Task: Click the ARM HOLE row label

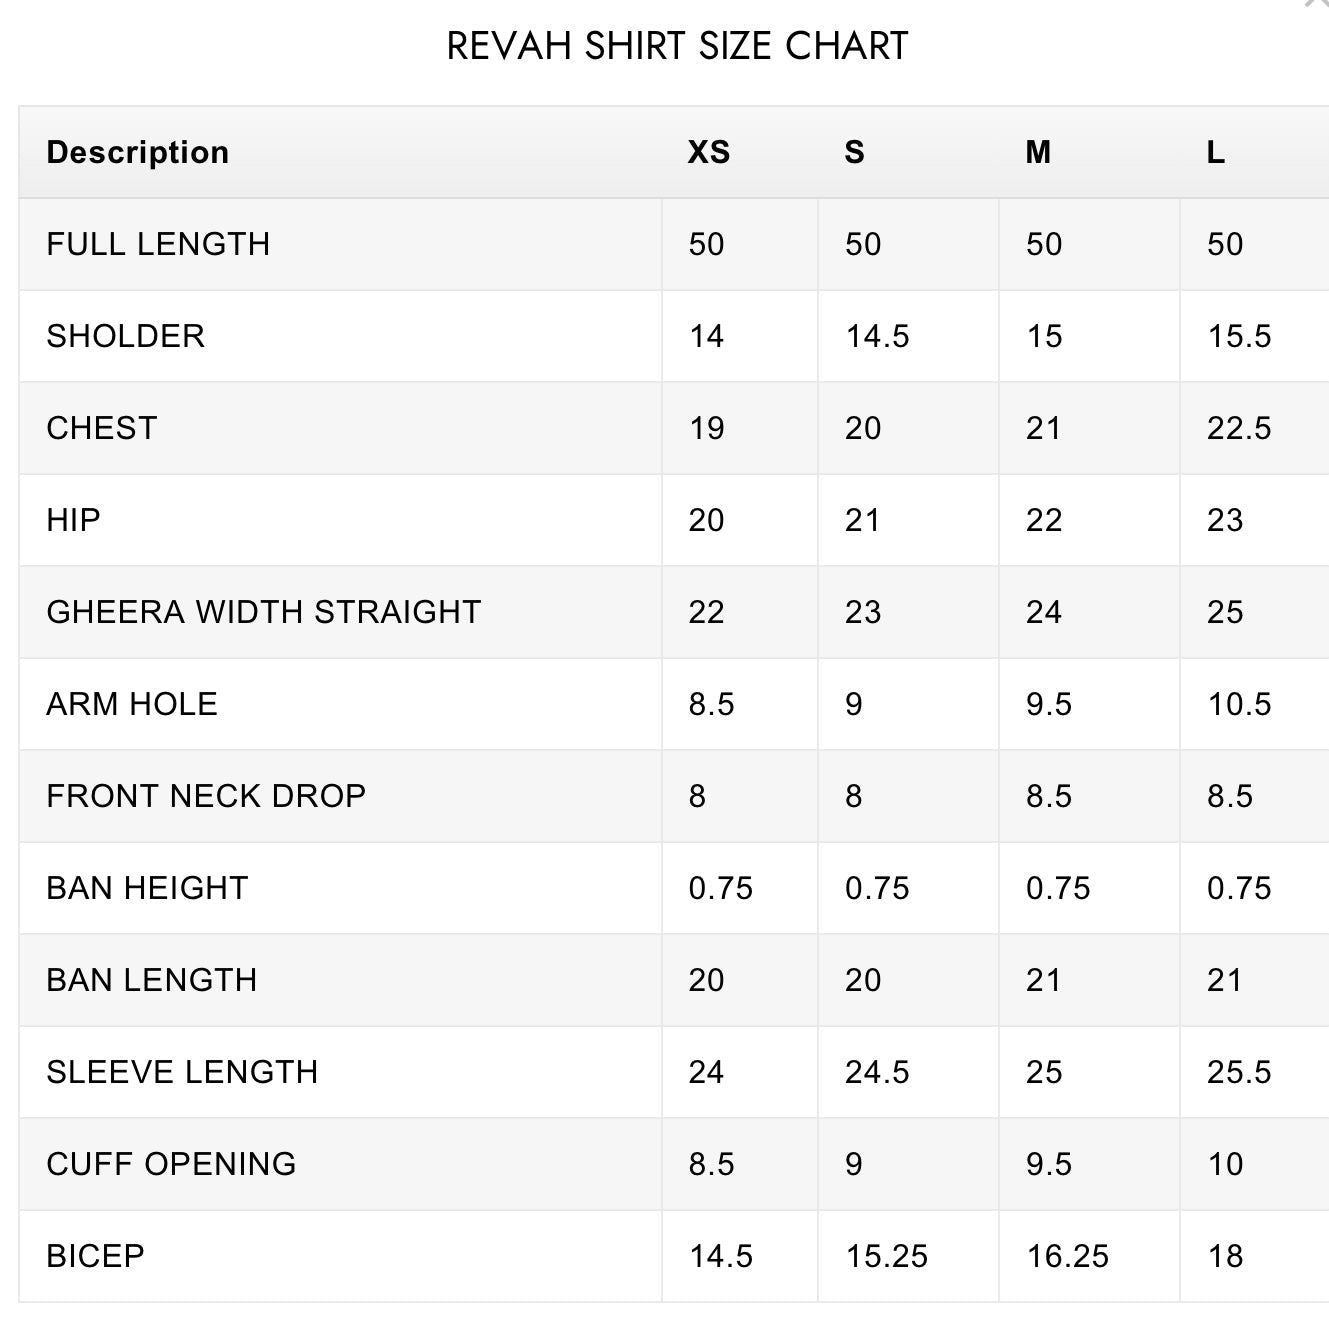Action: click(132, 704)
